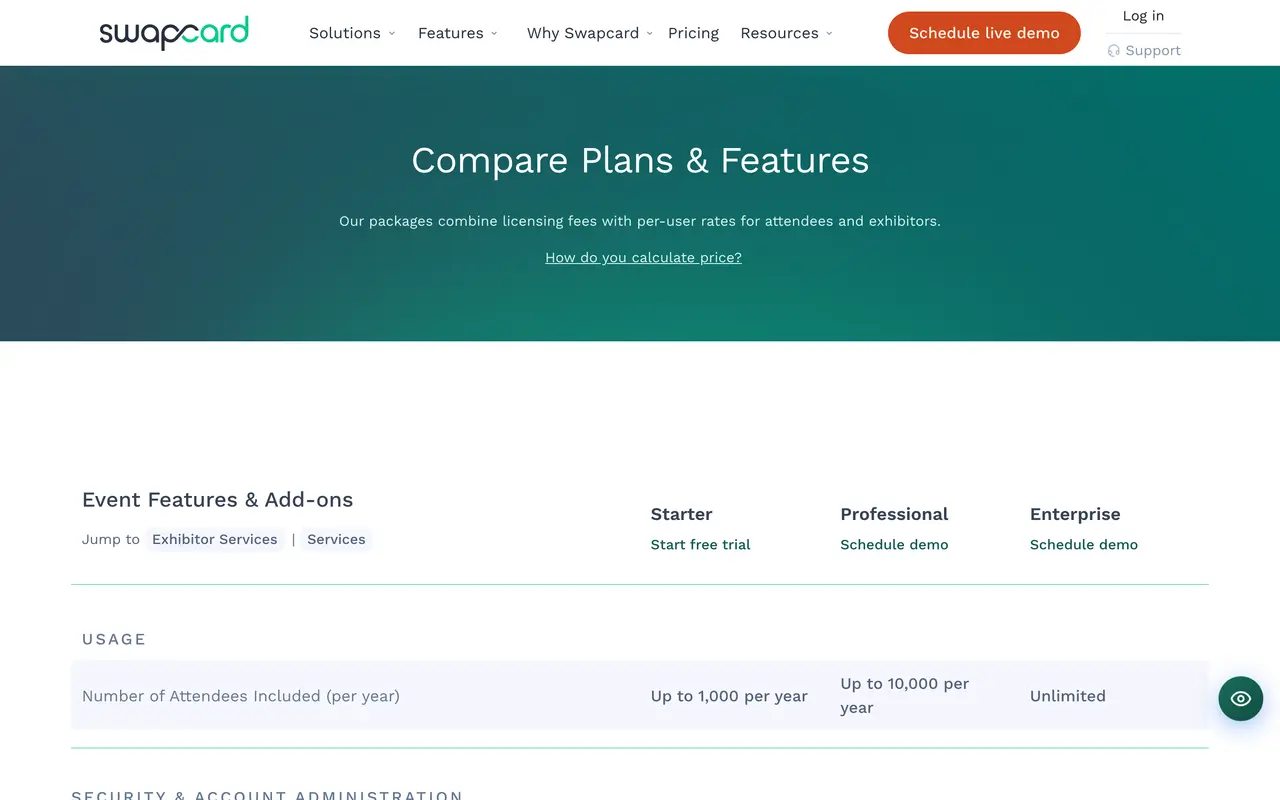Open the Why Swapcard menu
Screen dimensions: 1280x800
583,33
